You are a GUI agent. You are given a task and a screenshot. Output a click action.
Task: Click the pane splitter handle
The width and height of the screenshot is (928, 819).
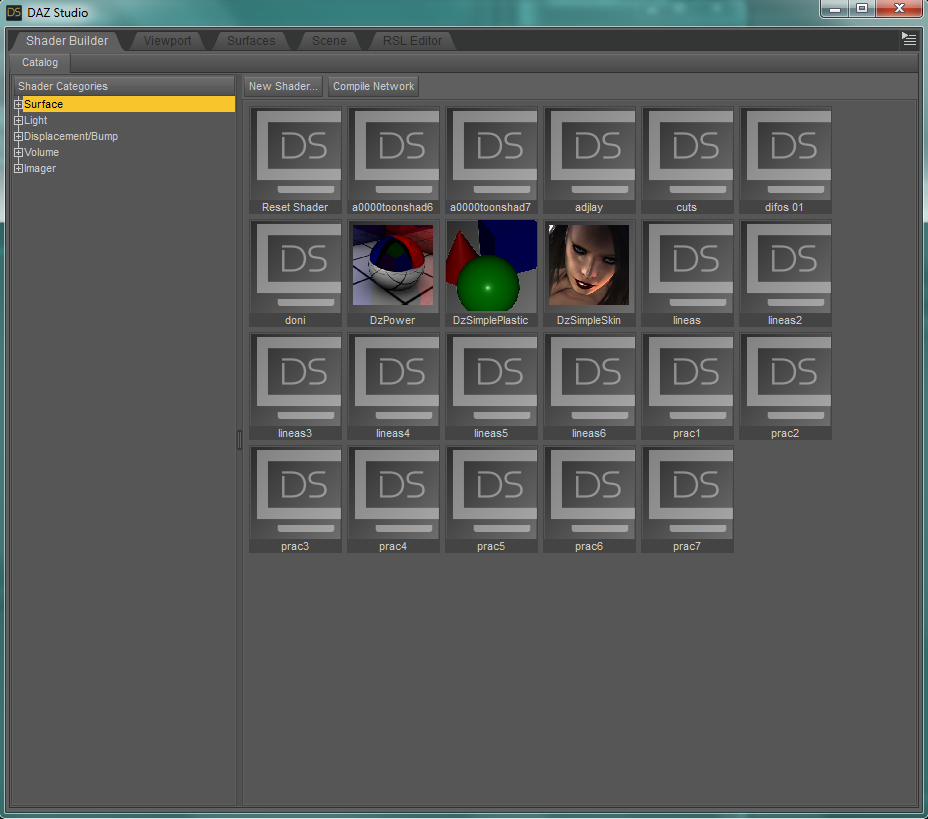click(x=239, y=440)
